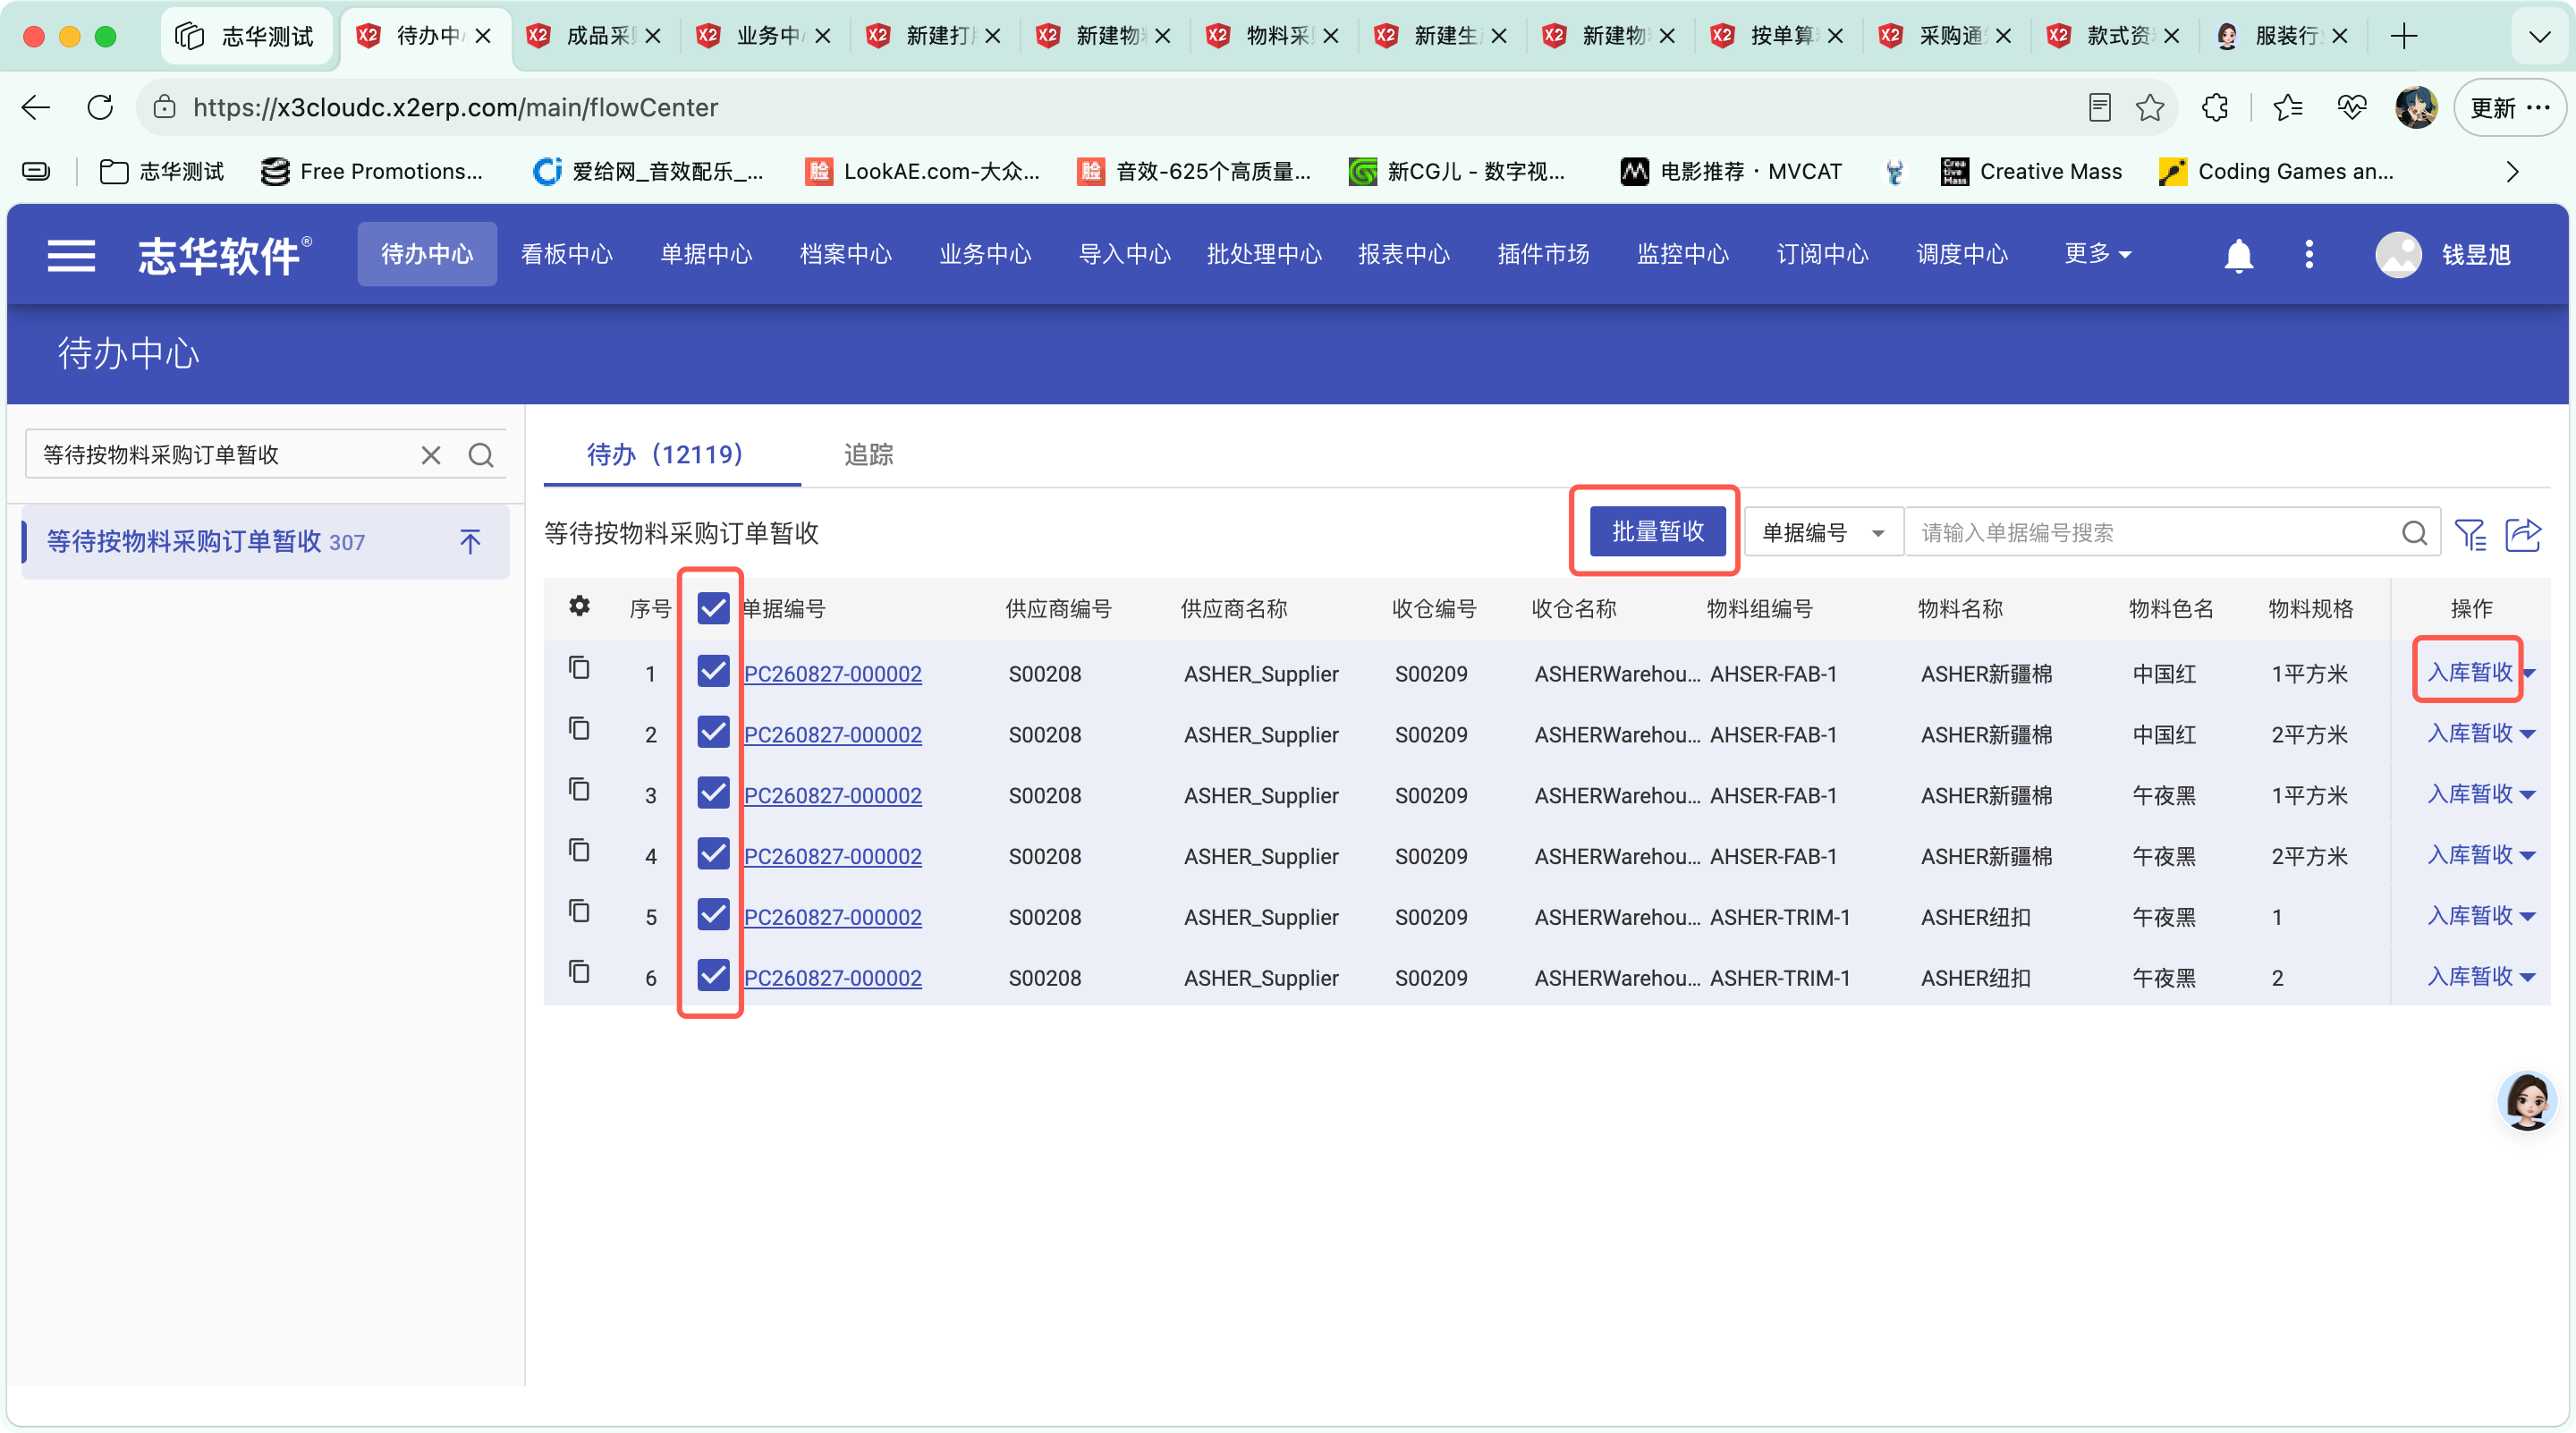
Task: Open the browser extensions puzzle icon
Action: tap(2215, 107)
